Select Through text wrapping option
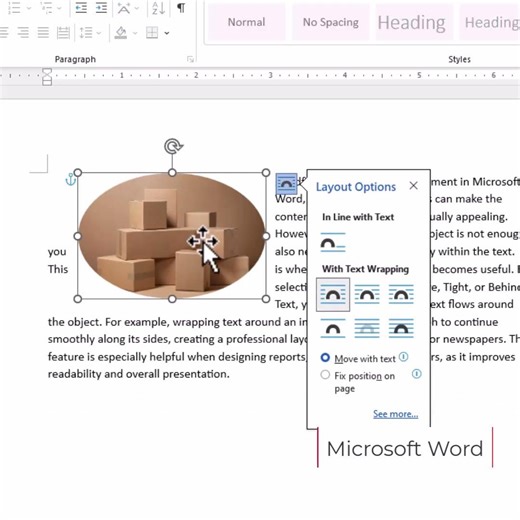This screenshot has height=520, width=520. [401, 294]
